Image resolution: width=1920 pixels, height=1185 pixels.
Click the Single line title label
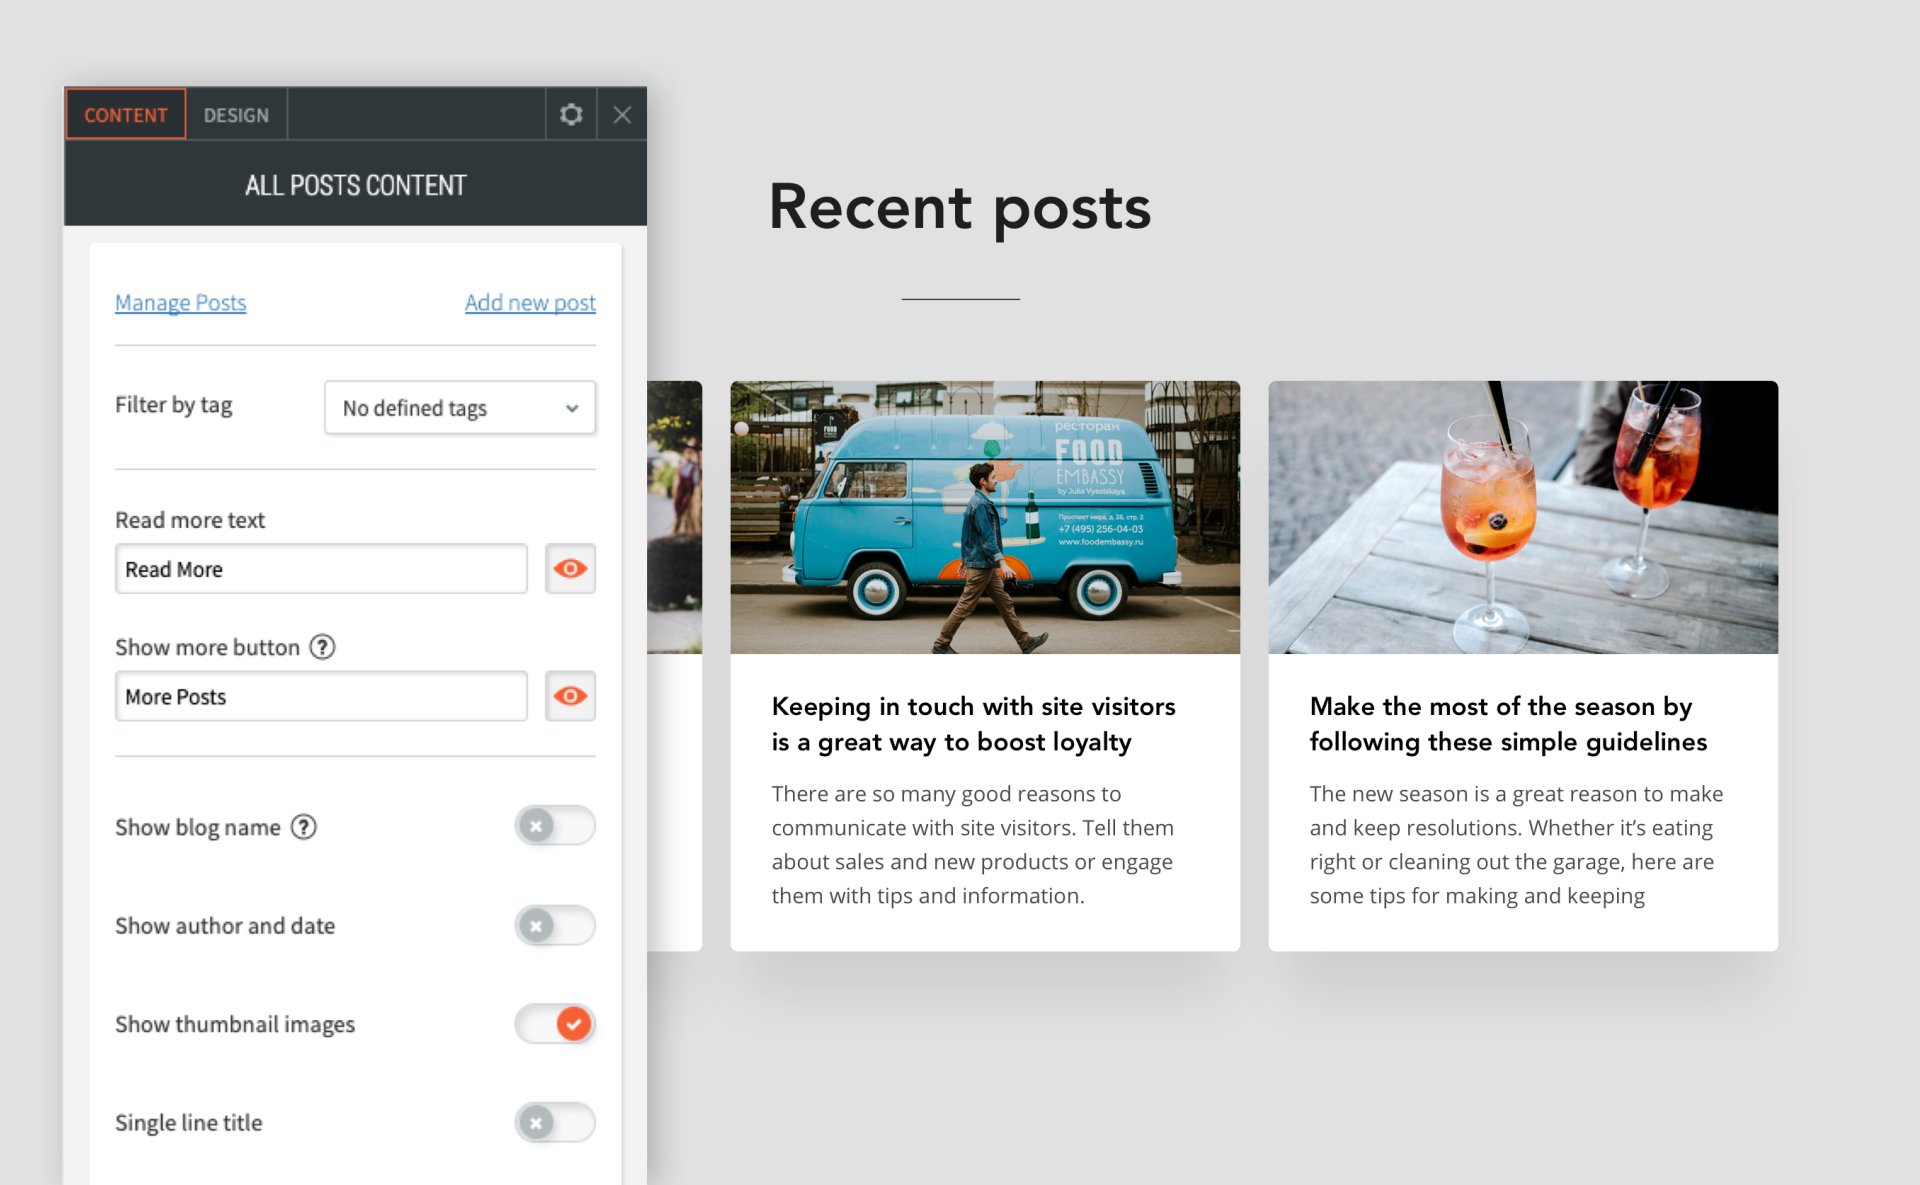point(189,1123)
